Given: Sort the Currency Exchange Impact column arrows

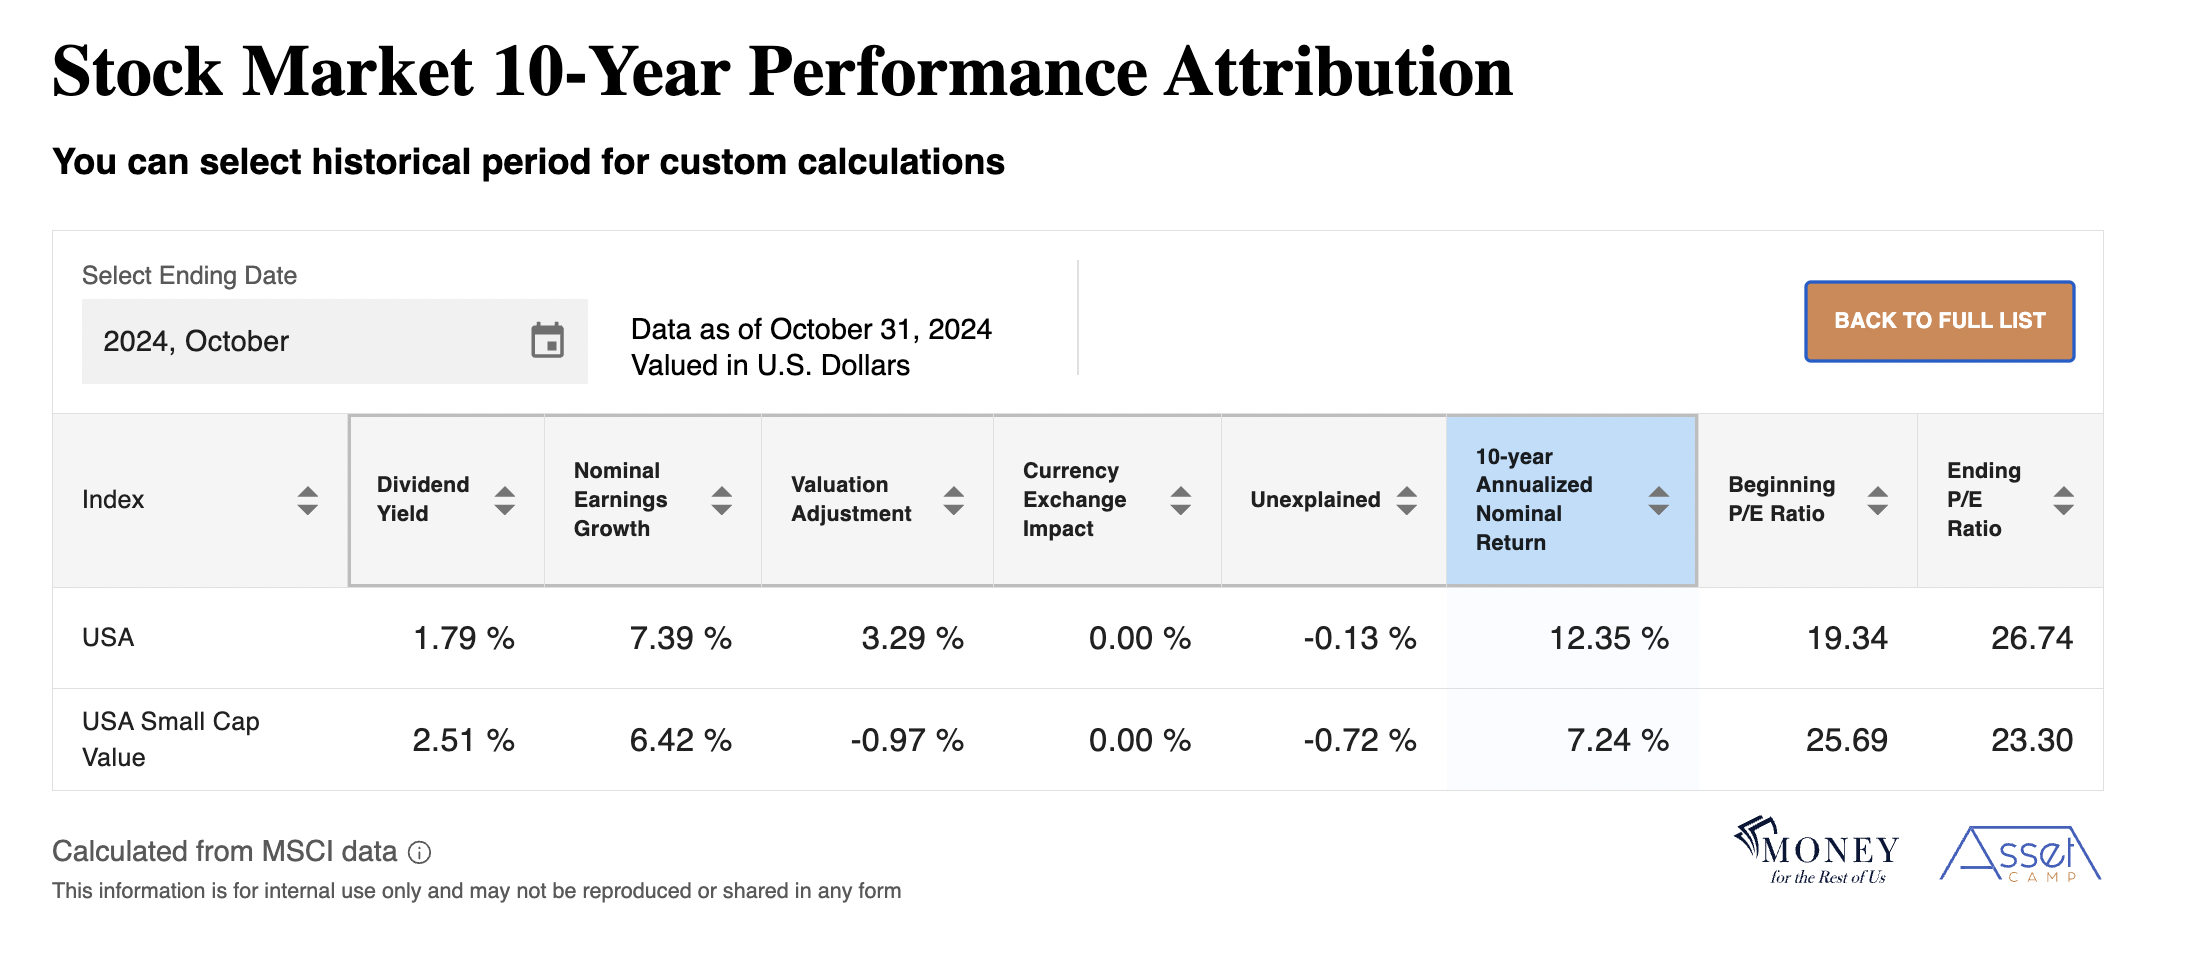Looking at the screenshot, I should pyautogui.click(x=1181, y=499).
